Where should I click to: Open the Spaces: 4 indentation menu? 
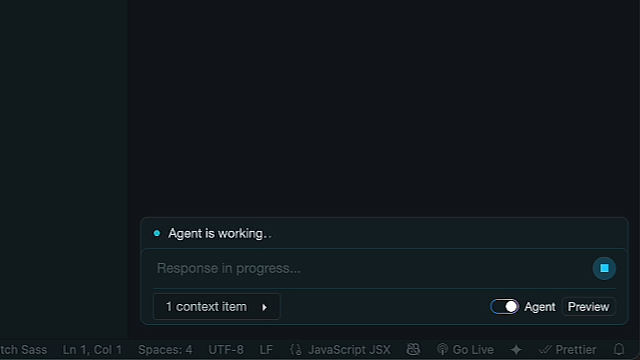165,349
